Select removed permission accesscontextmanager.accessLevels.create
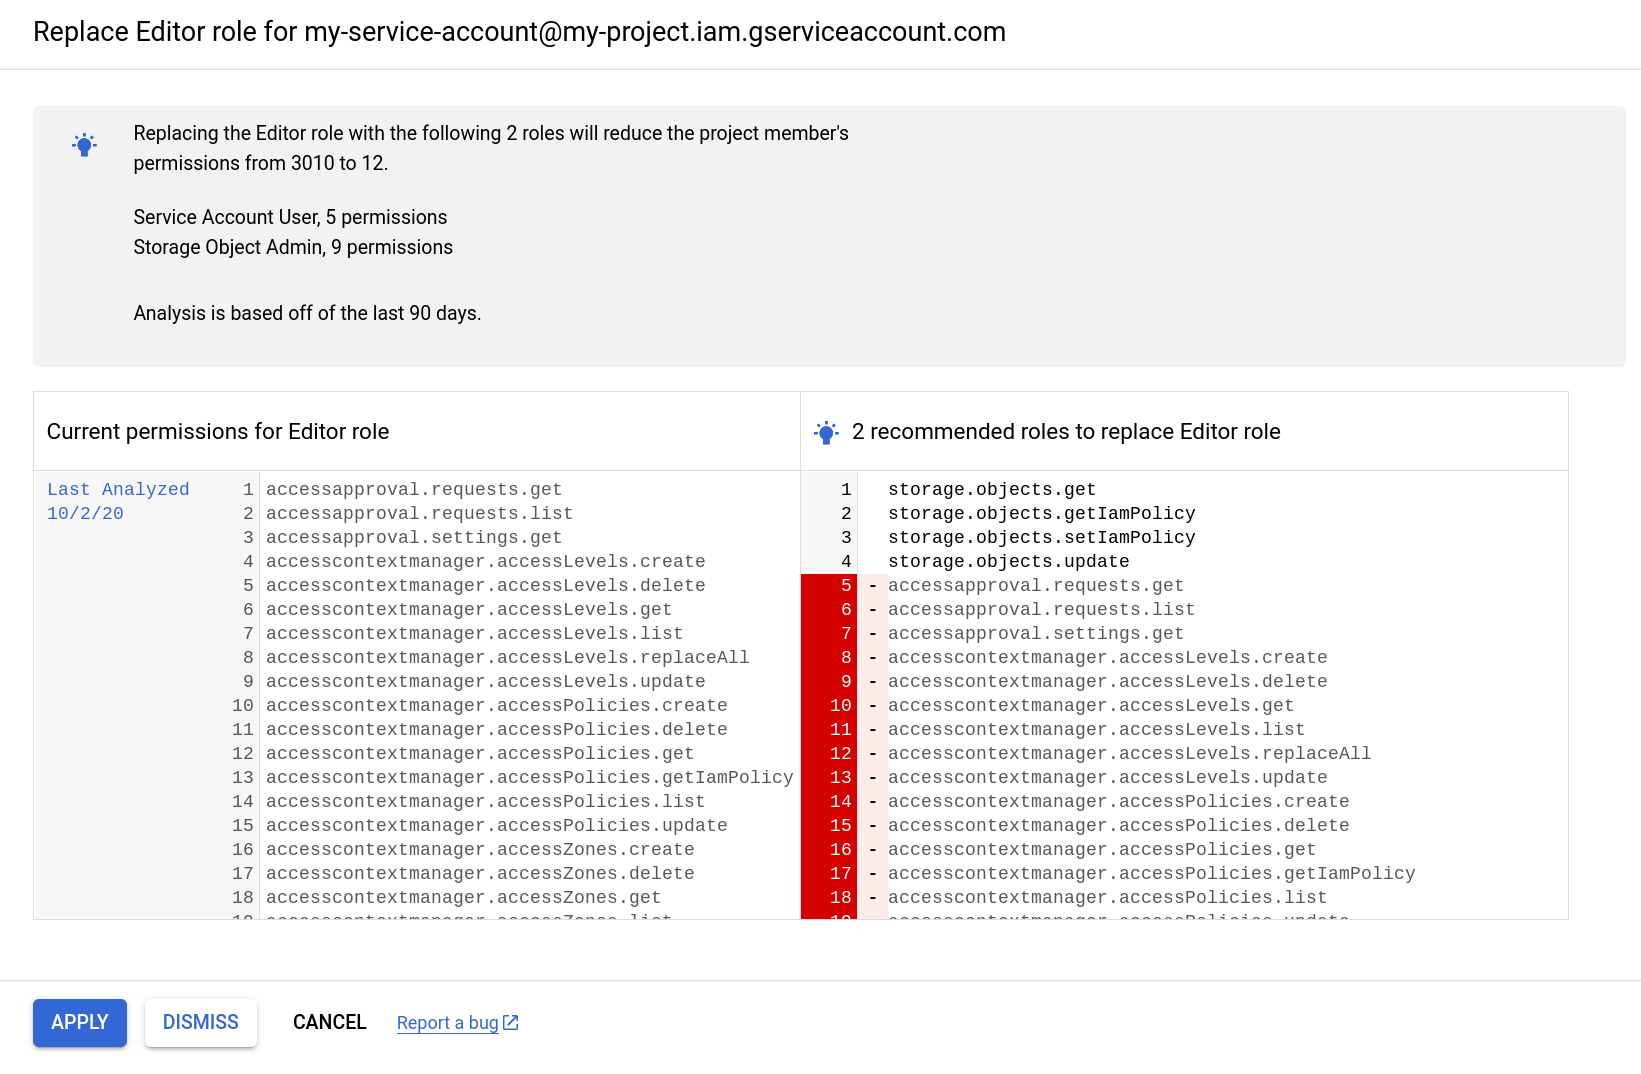 pos(1110,657)
